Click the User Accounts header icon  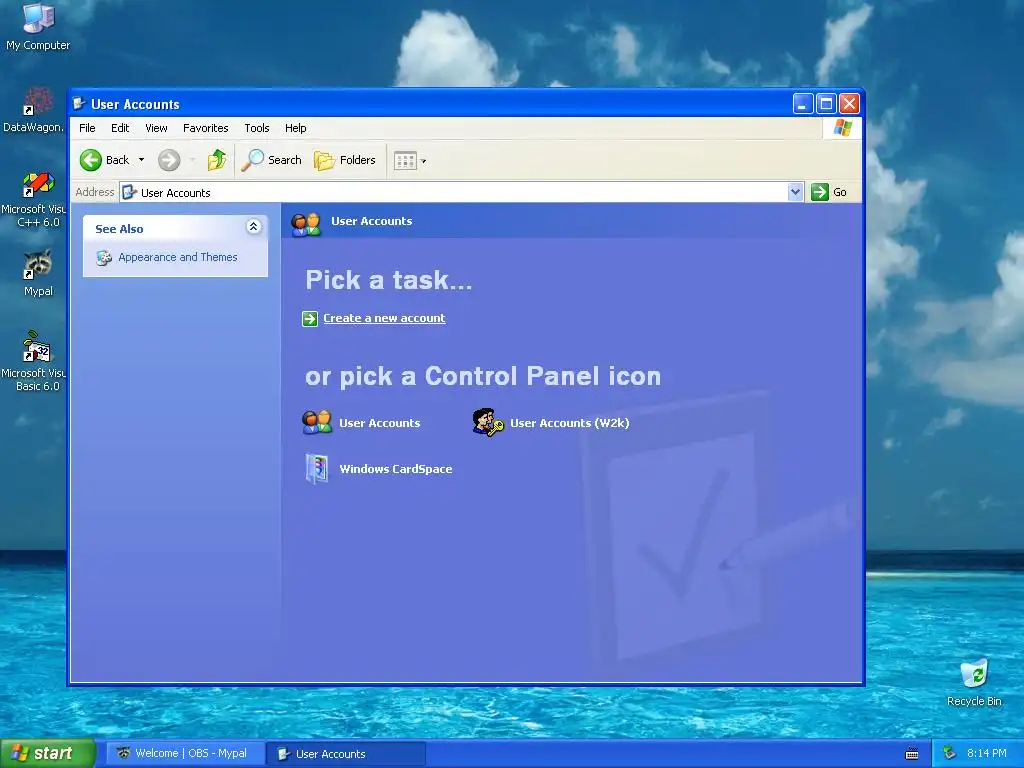(x=306, y=223)
